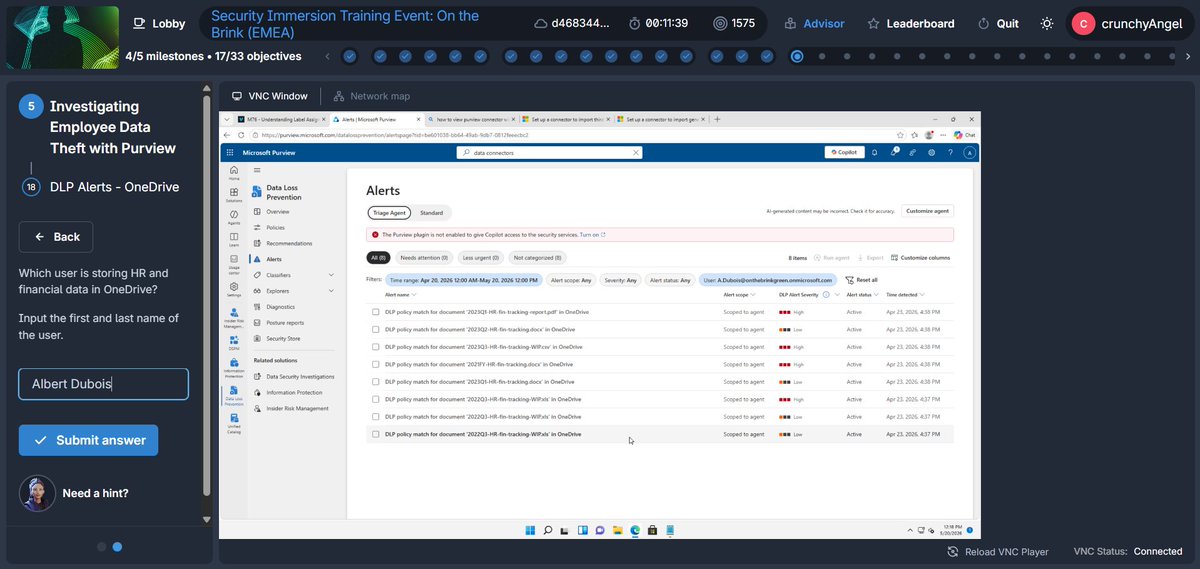Collapse navigation with the hamburger icon
Viewport: 1200px width, 569px height.
(256, 171)
